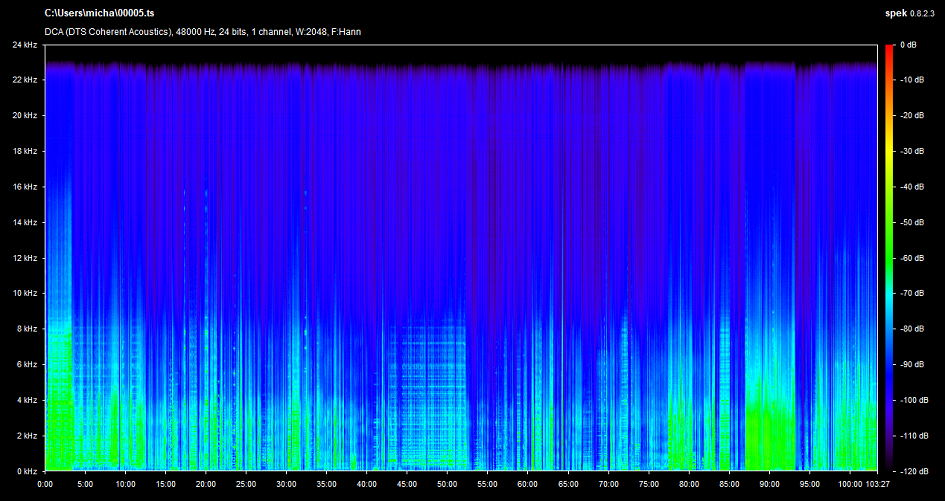
Task: Select the 50:00 time axis marker
Action: tap(447, 485)
